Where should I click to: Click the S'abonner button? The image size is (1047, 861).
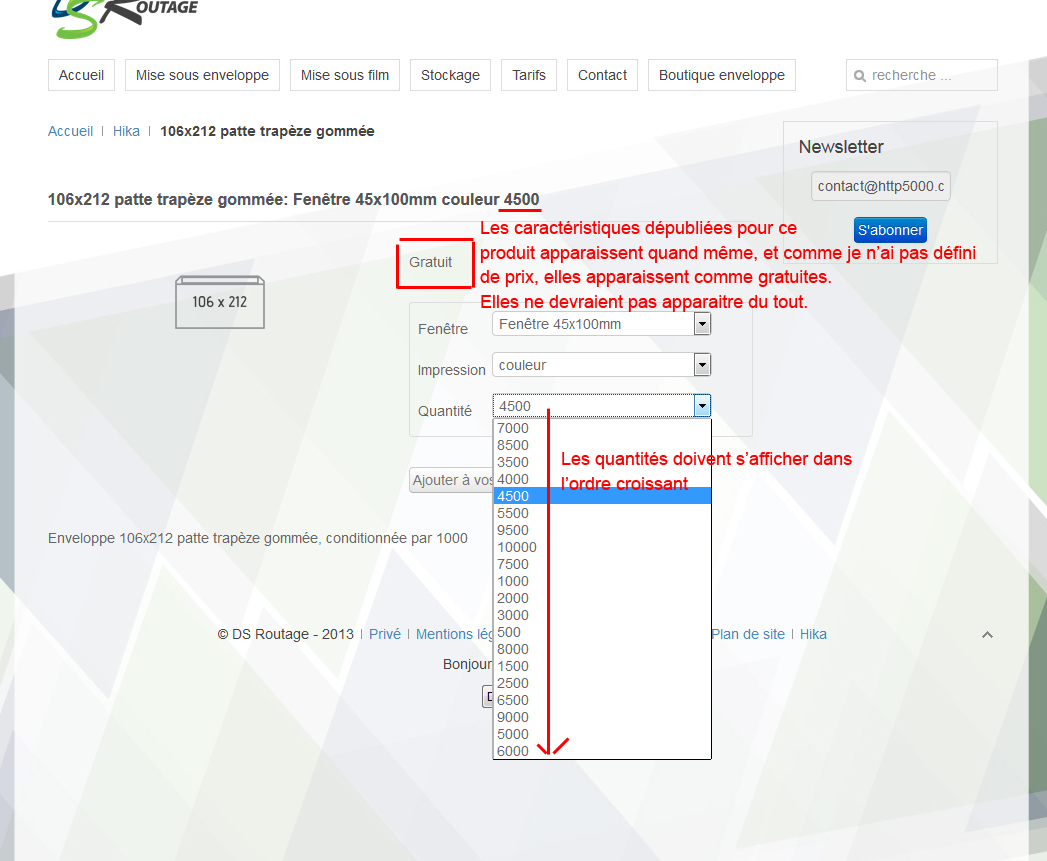[x=890, y=230]
